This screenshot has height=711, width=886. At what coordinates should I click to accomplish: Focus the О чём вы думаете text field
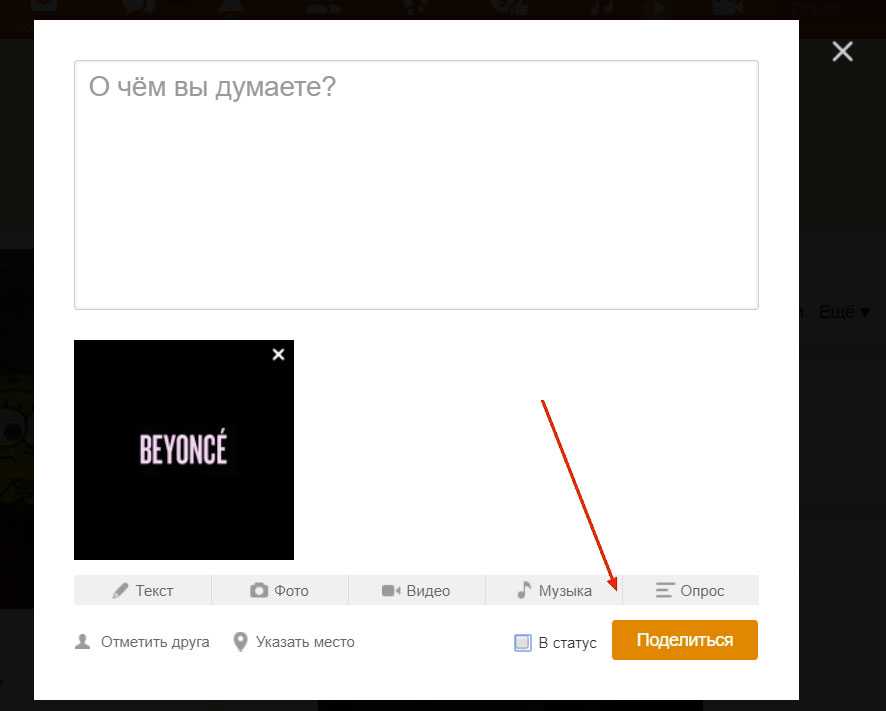tap(416, 185)
